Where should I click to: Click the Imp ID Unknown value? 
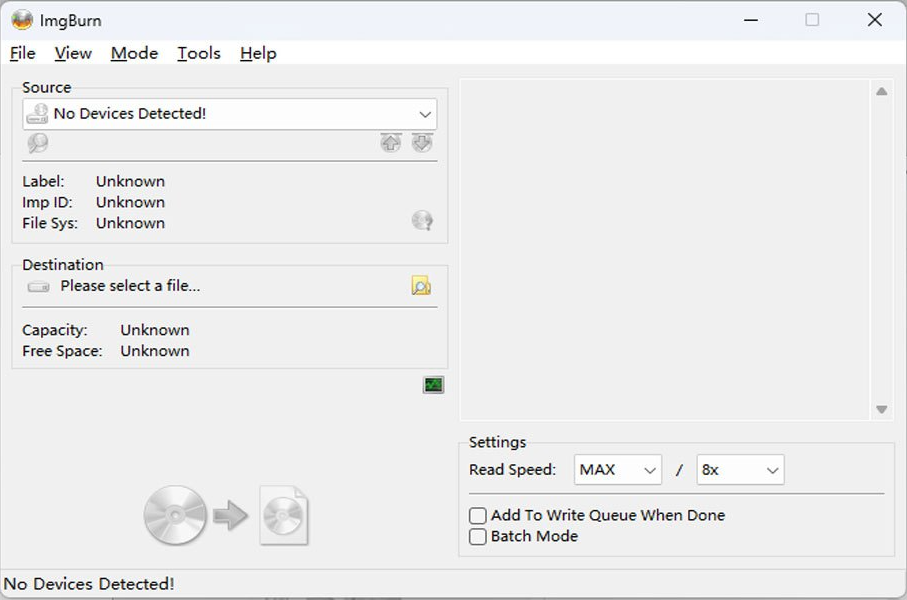(x=130, y=202)
